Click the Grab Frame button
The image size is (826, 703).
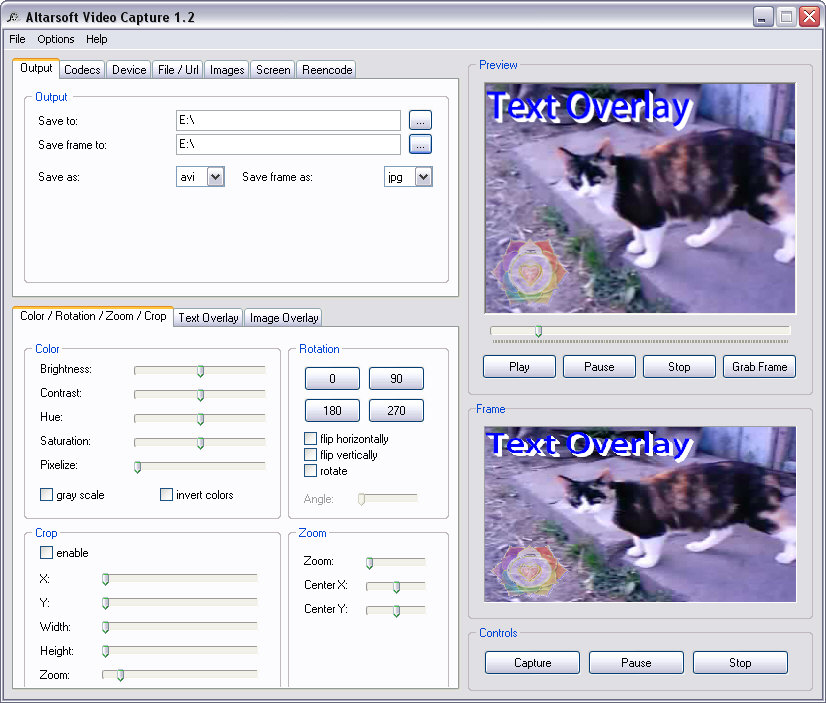click(759, 367)
